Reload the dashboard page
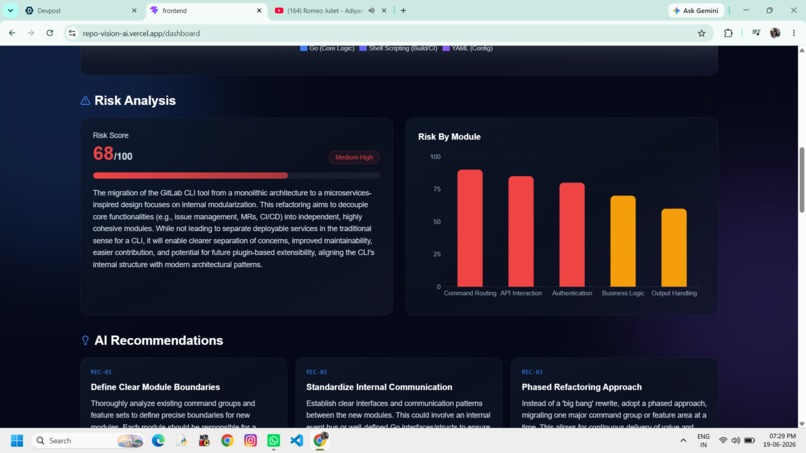The height and width of the screenshot is (453, 806). point(49,33)
